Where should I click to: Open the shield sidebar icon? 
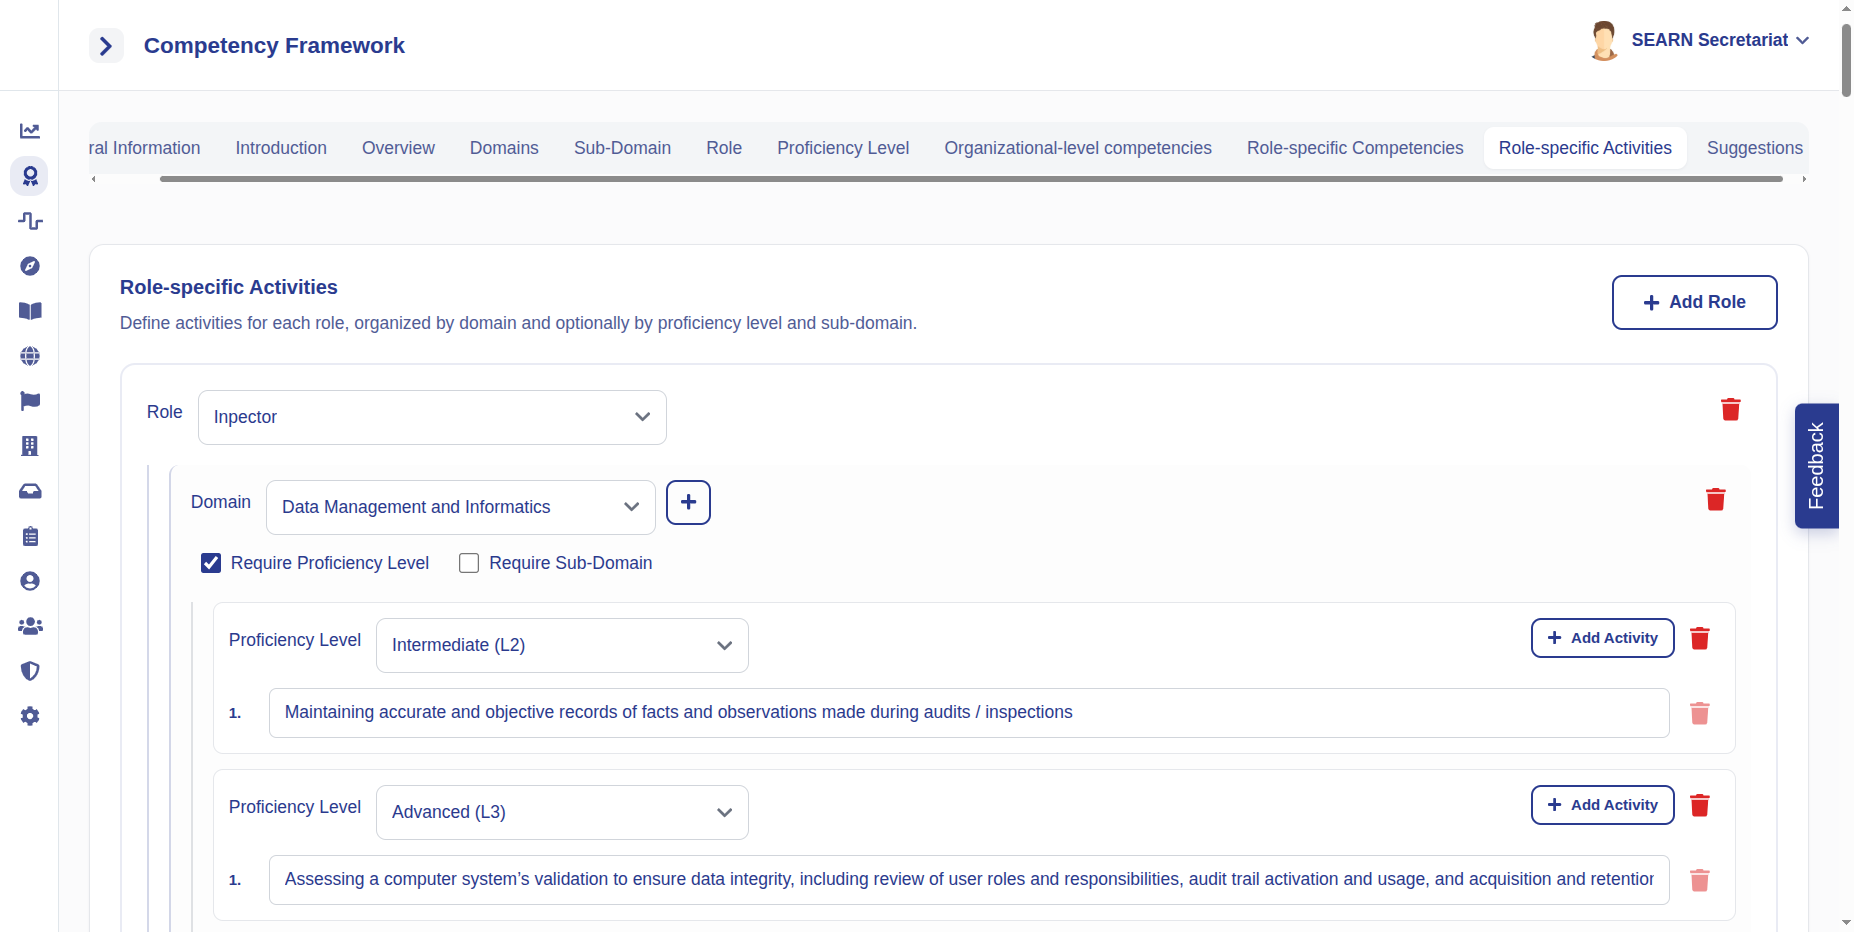(30, 671)
